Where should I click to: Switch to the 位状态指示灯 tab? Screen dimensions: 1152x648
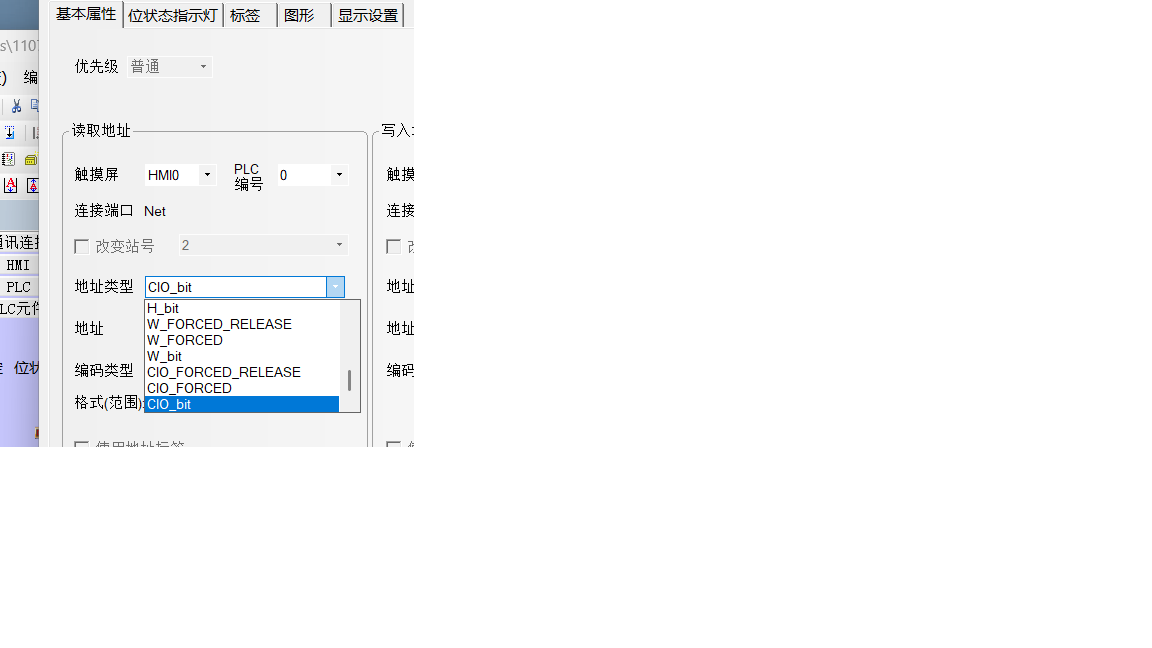click(x=173, y=15)
